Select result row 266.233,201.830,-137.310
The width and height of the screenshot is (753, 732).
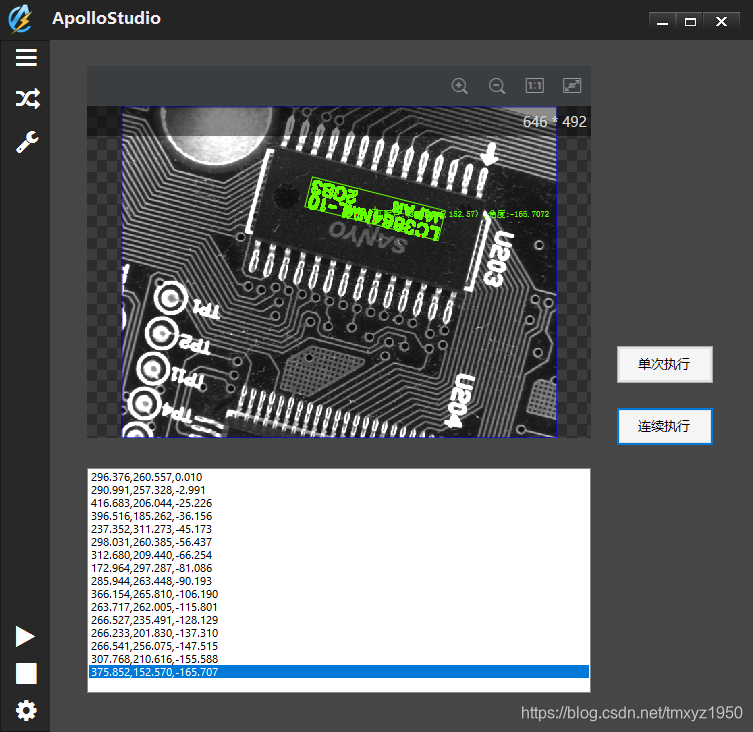(339, 633)
